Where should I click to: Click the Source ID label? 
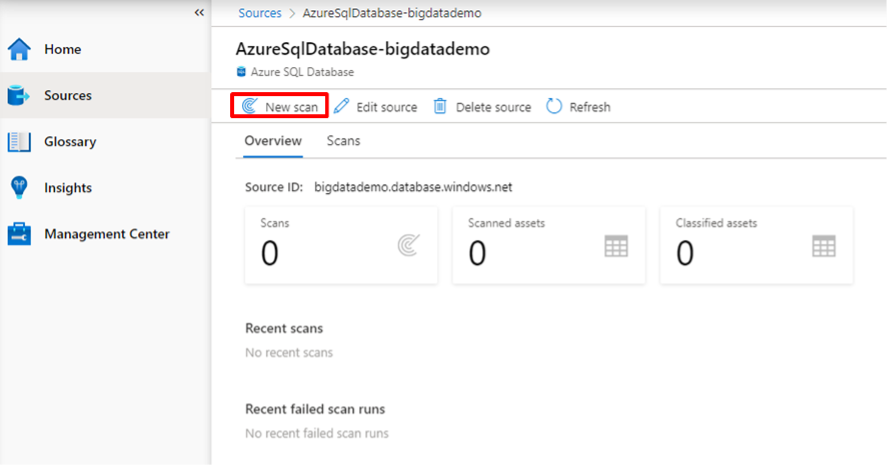[x=274, y=187]
